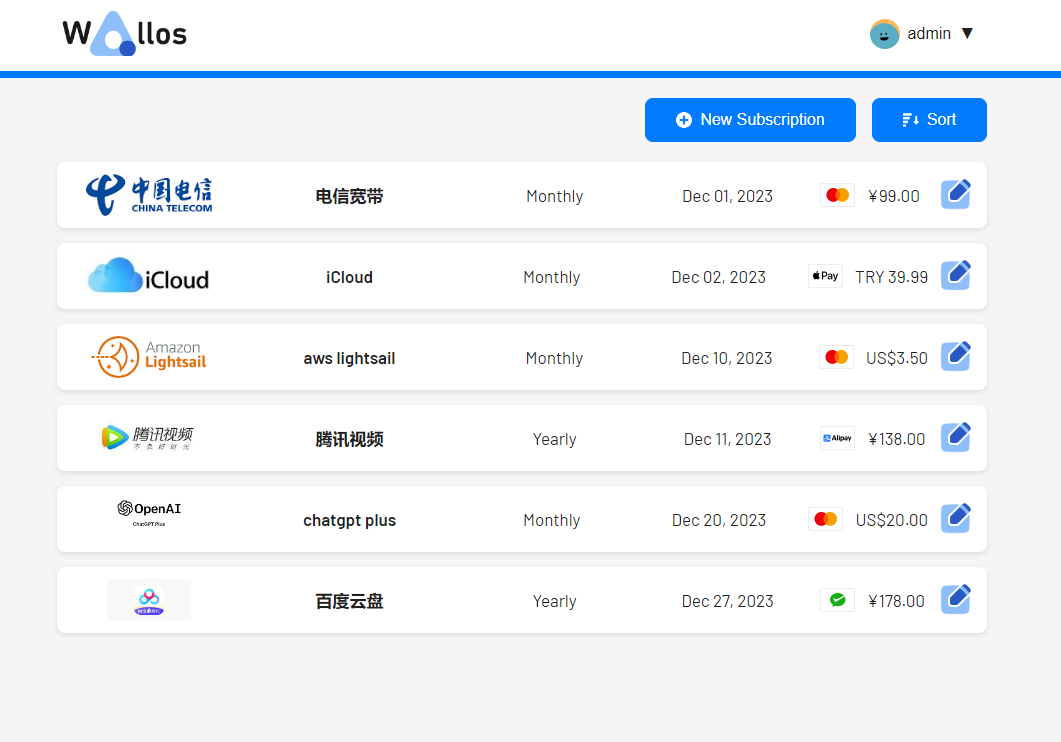Click the Mastercard icon on chatgpt plus row
Viewport: 1061px width, 742px height.
[825, 519]
